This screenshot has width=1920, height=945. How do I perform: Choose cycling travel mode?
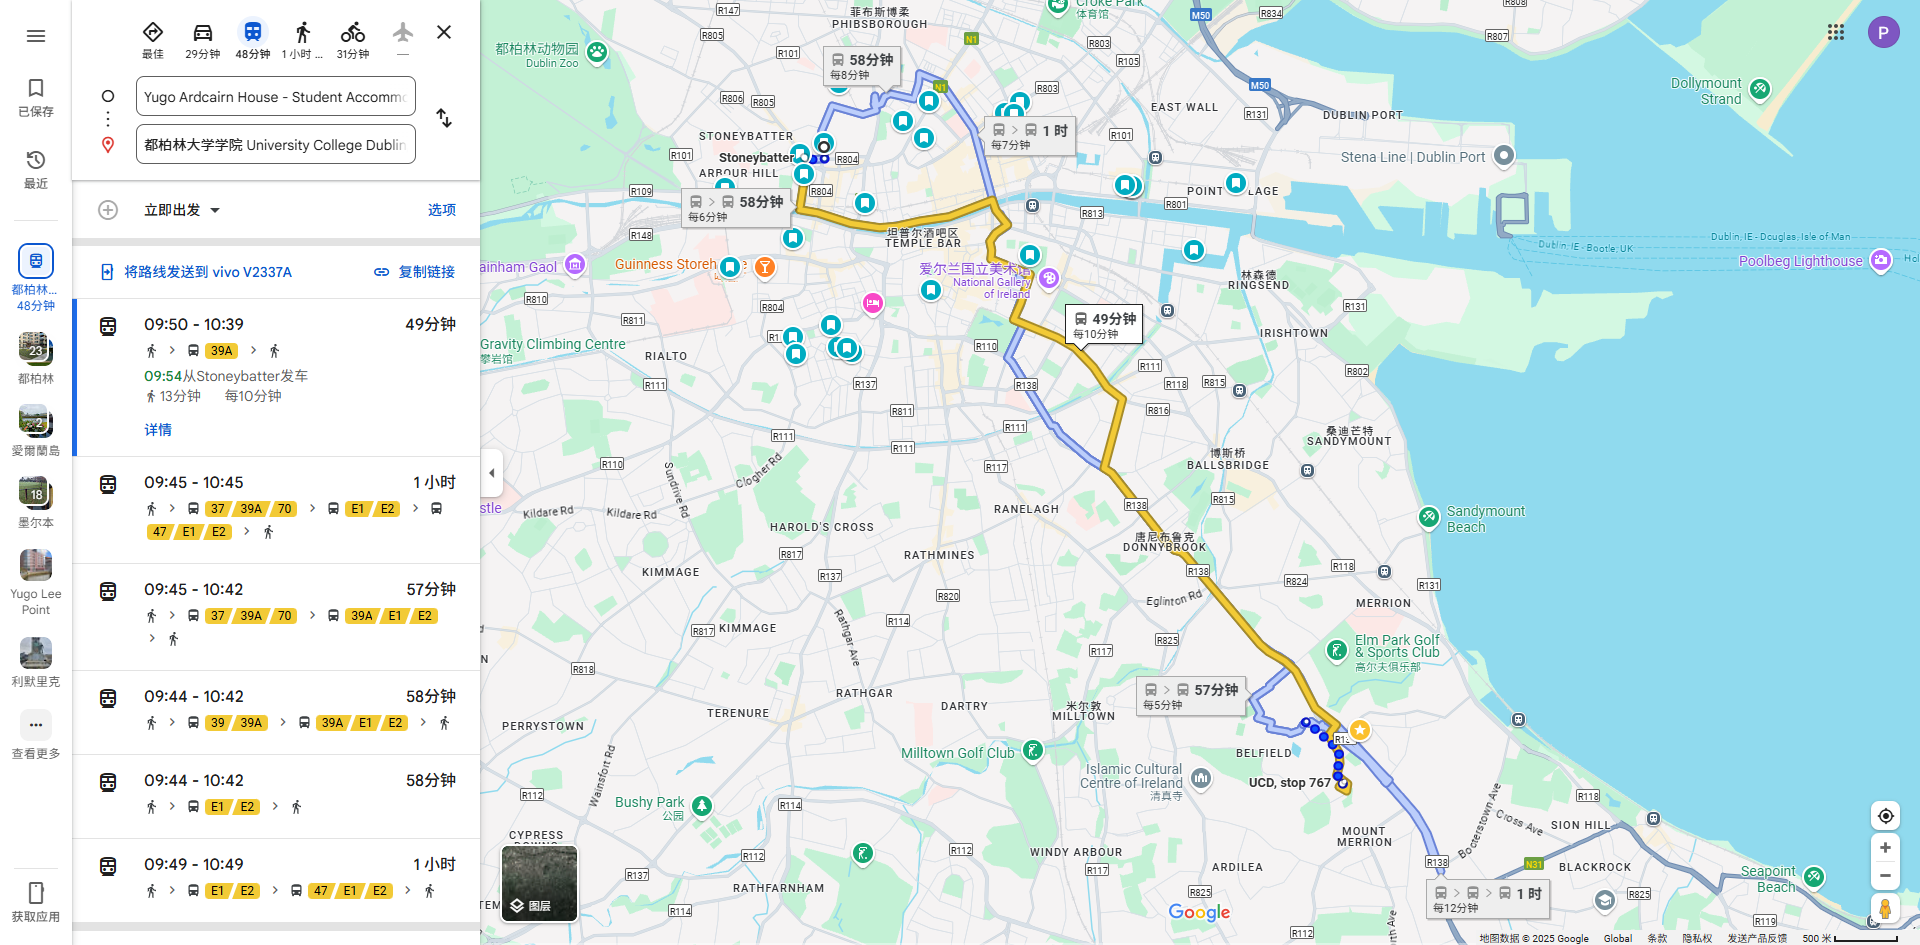pyautogui.click(x=353, y=40)
